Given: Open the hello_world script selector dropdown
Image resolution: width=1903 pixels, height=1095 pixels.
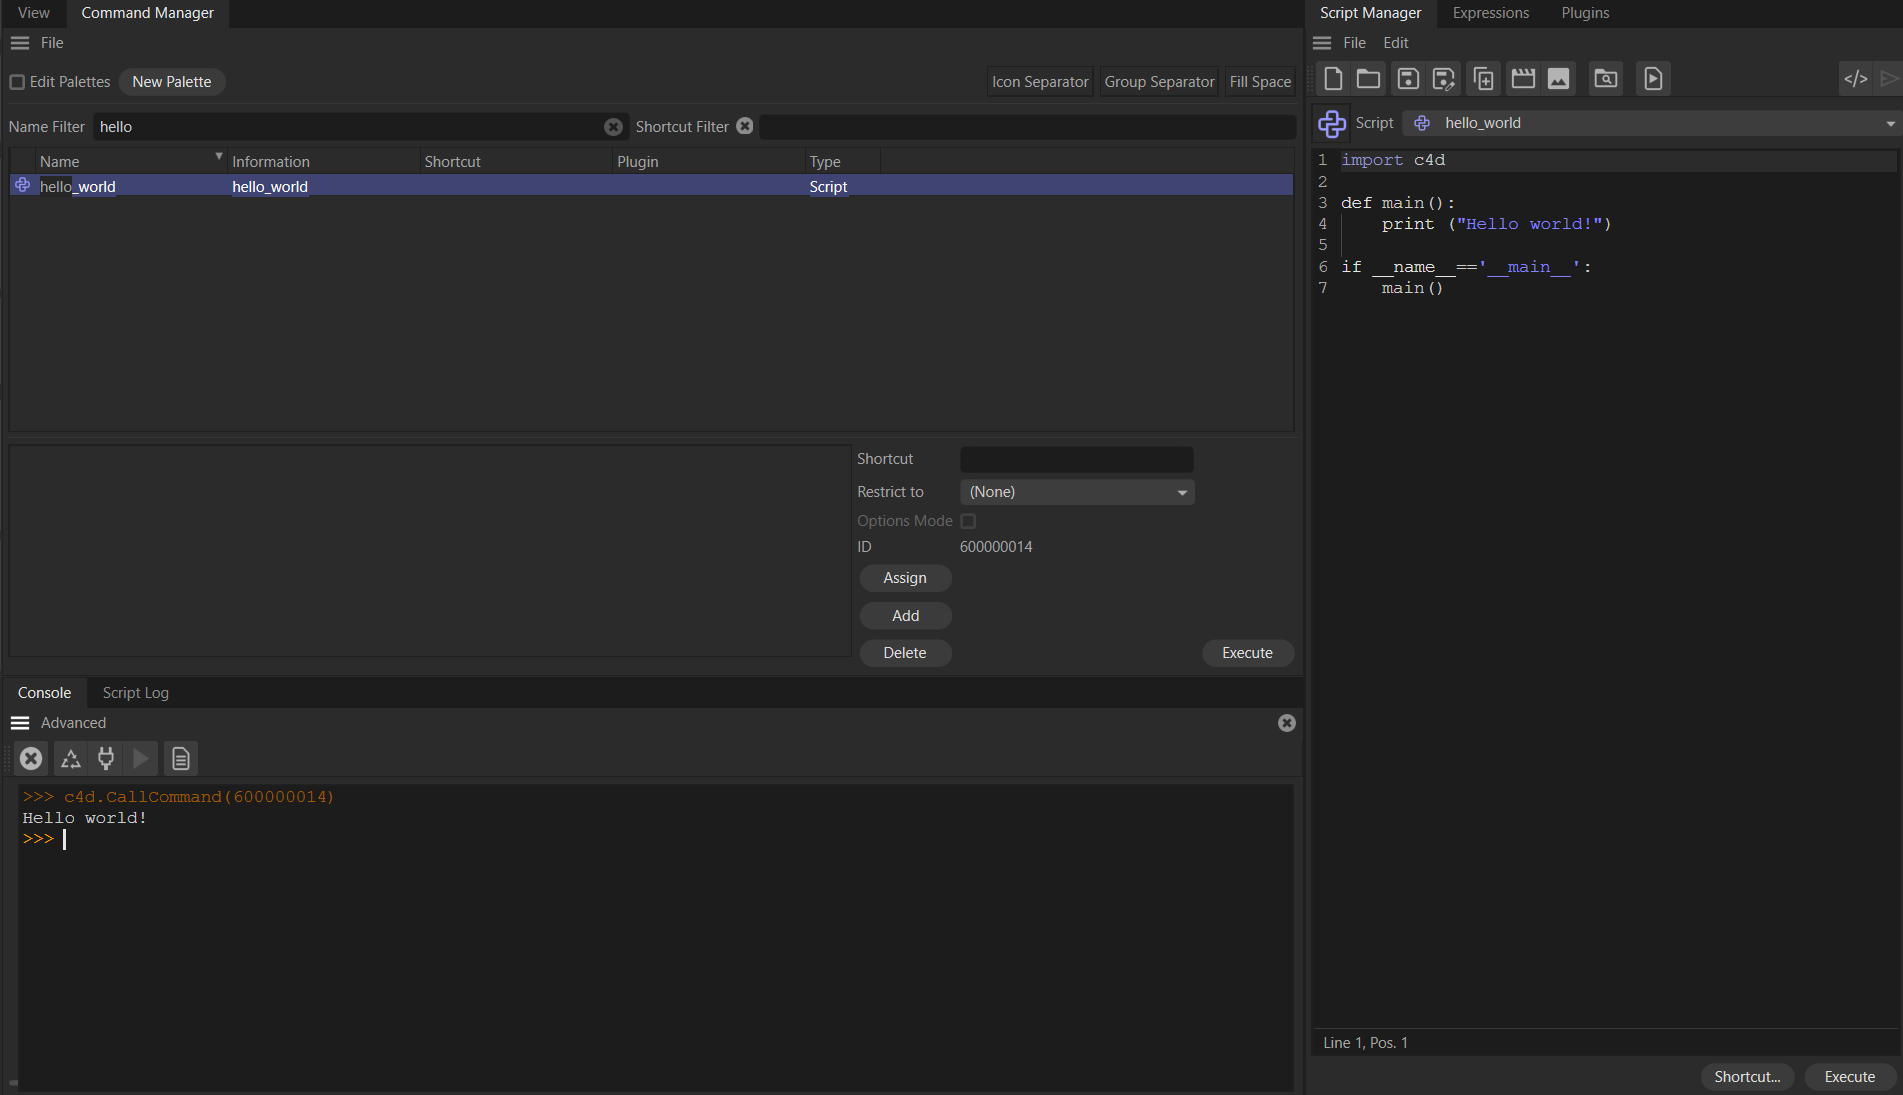Looking at the screenshot, I should coord(1651,123).
